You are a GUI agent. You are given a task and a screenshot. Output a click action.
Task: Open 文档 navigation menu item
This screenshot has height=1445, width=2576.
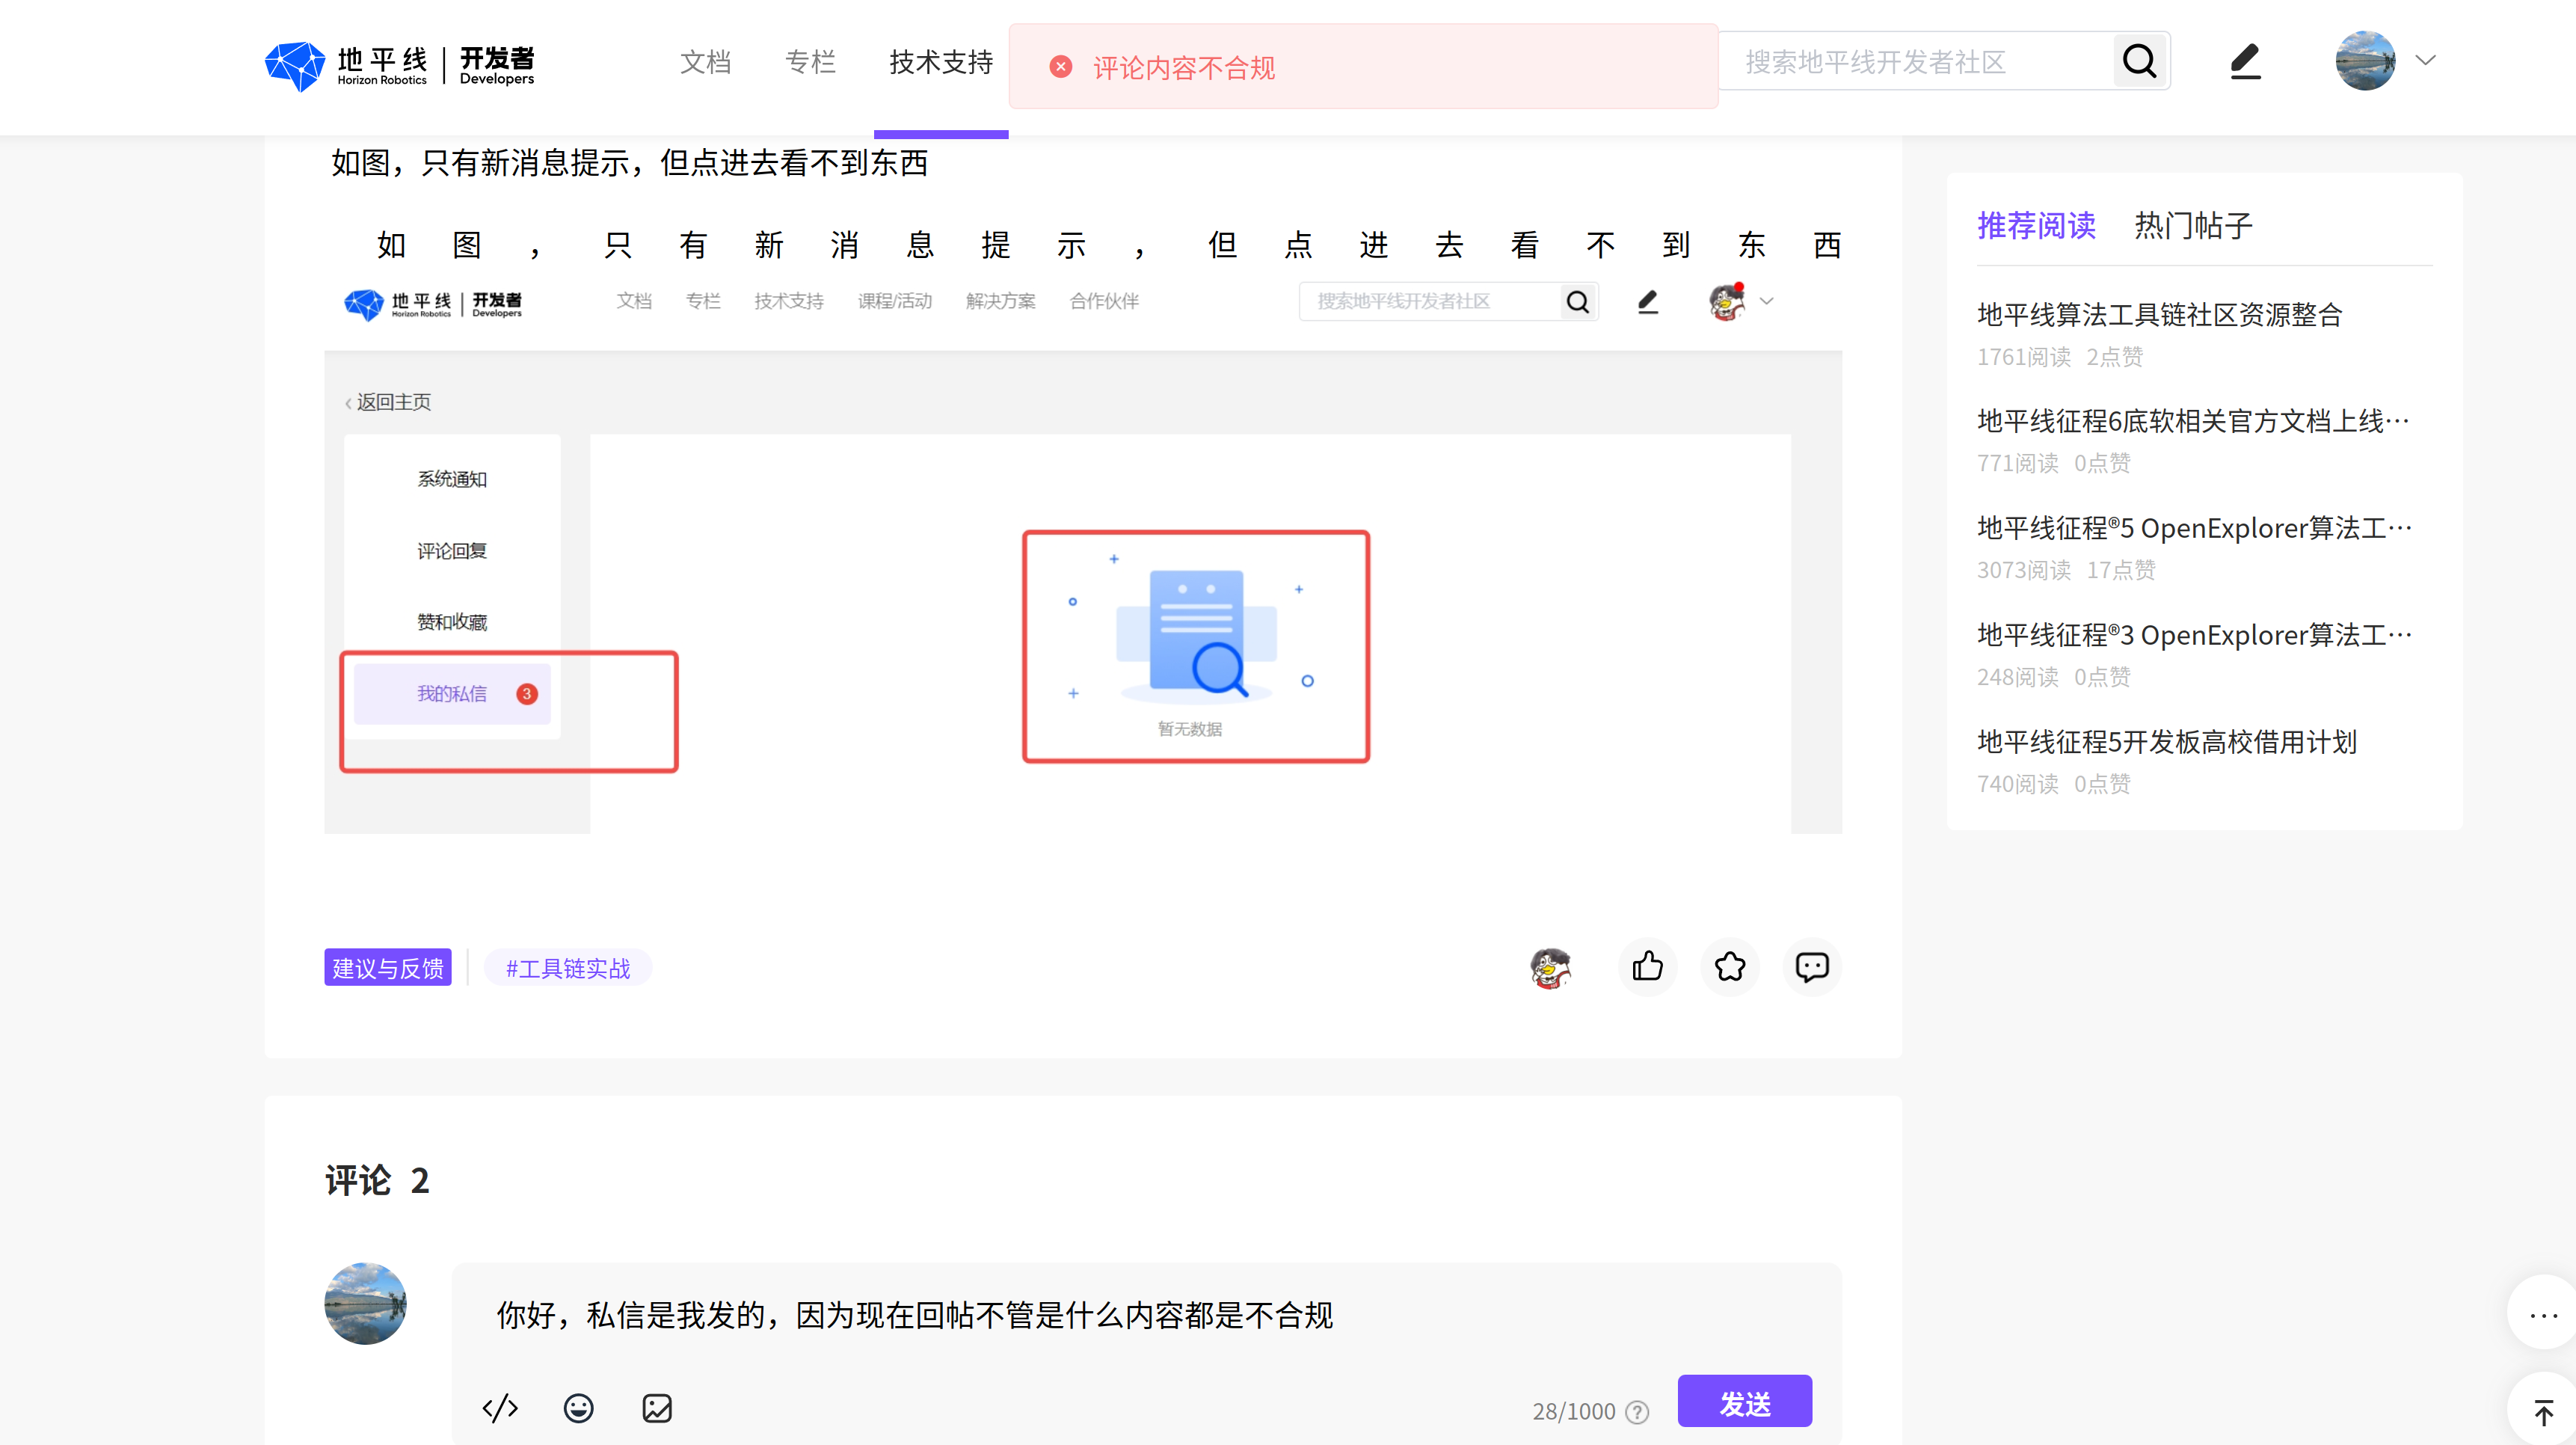tap(705, 62)
